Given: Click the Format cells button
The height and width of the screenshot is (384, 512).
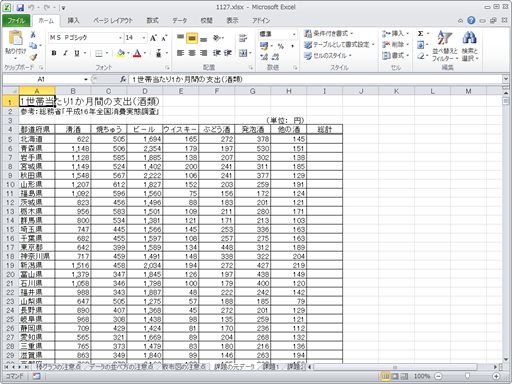Looking at the screenshot, I should (x=396, y=56).
